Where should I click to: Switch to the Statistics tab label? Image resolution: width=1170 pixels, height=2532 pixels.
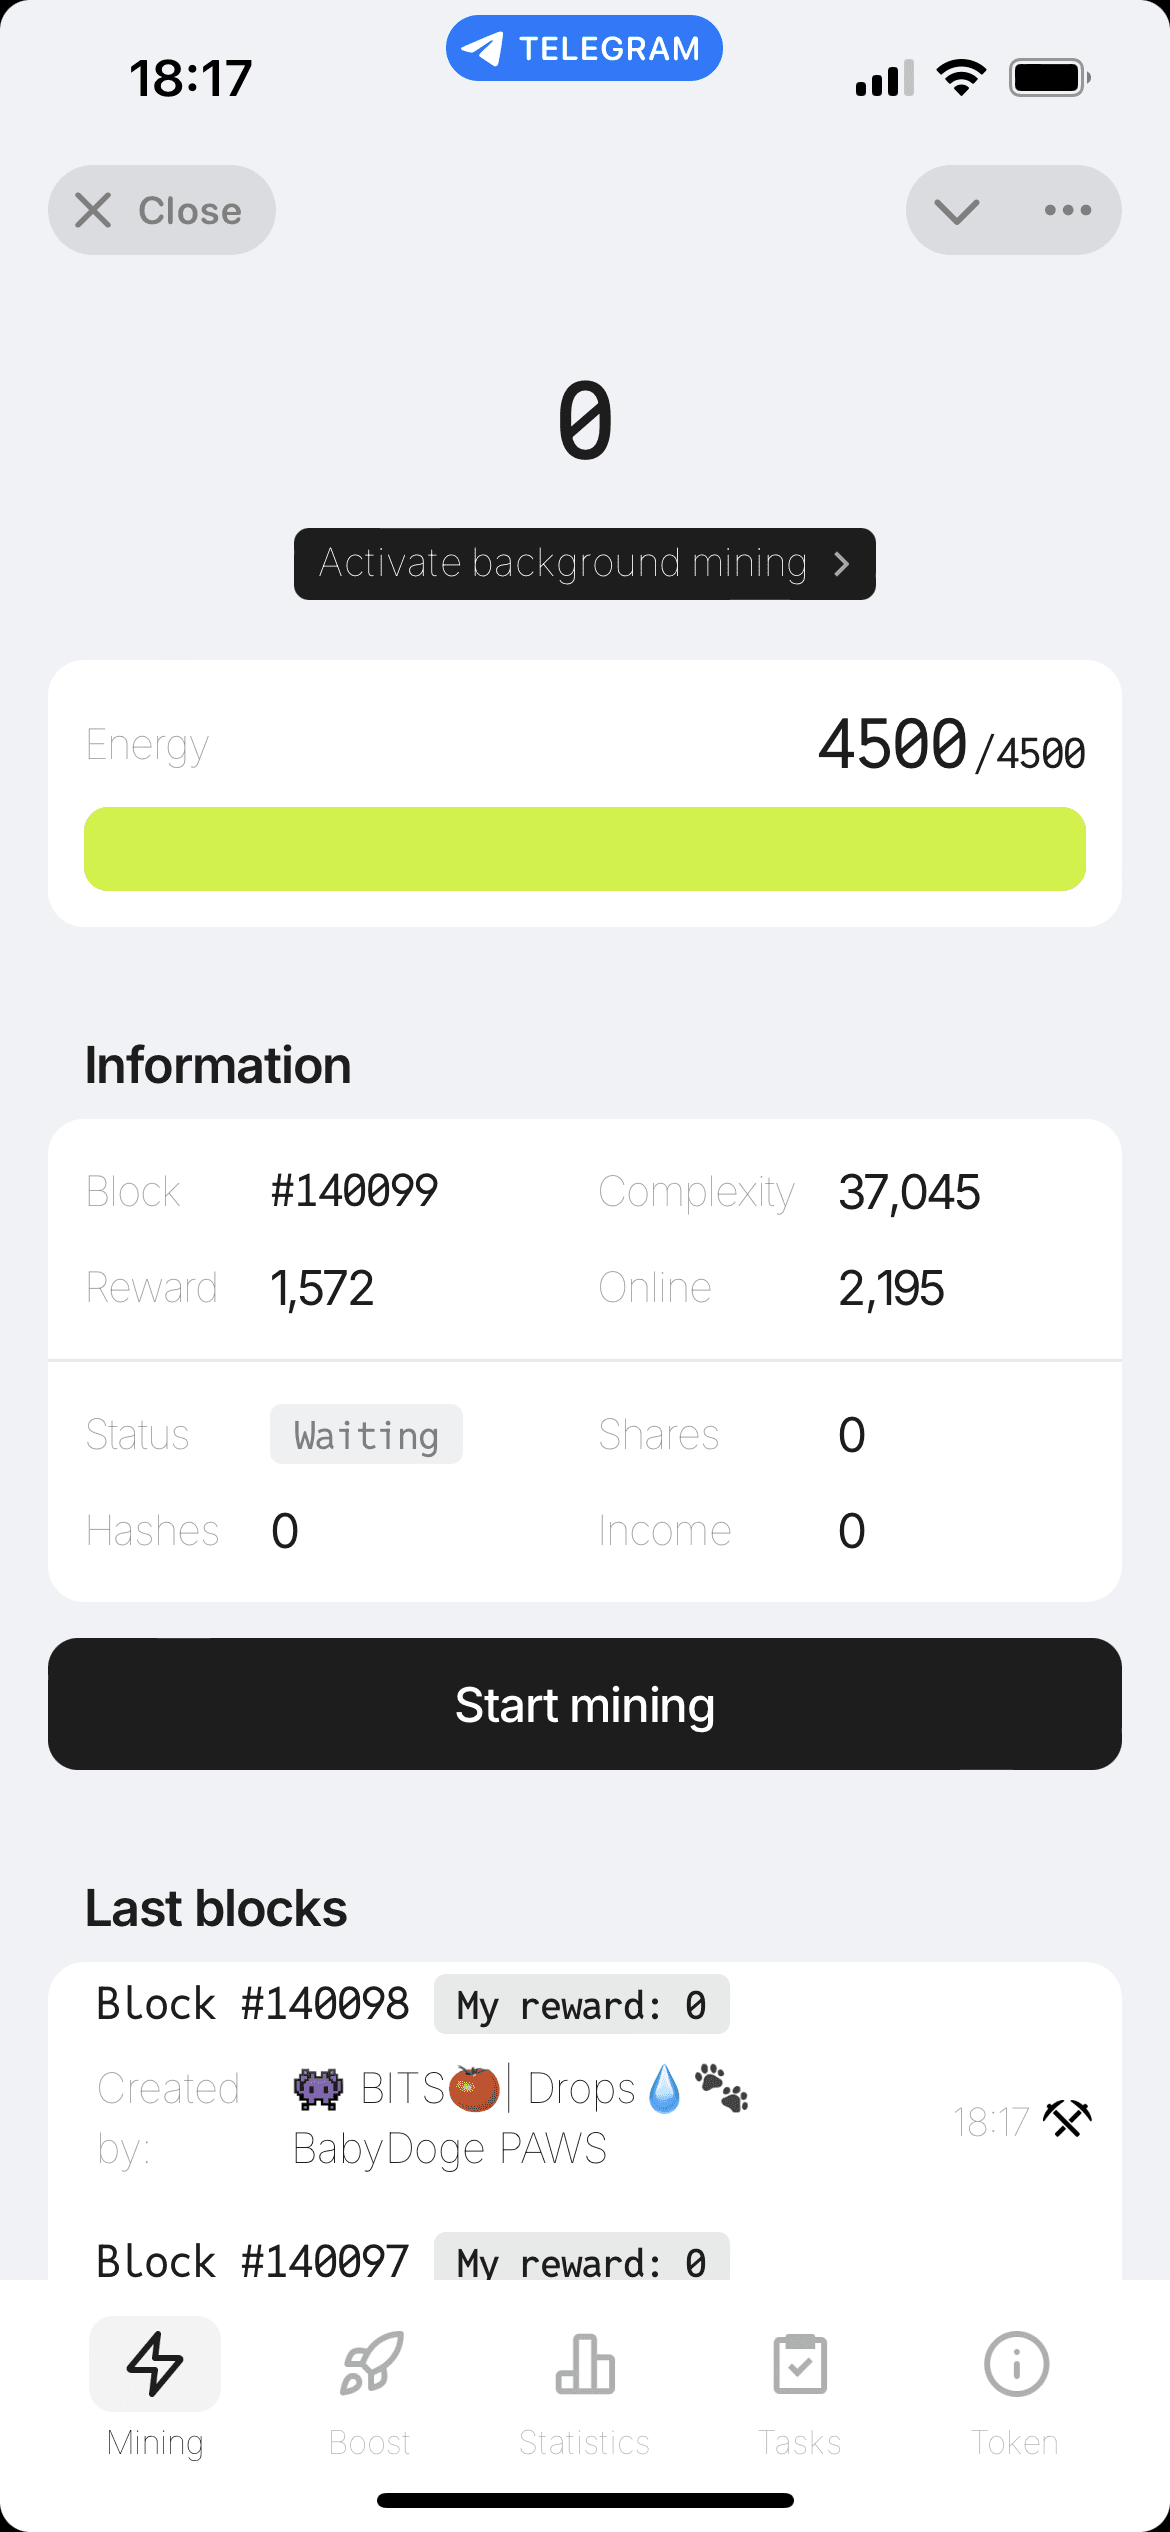[x=585, y=2442]
